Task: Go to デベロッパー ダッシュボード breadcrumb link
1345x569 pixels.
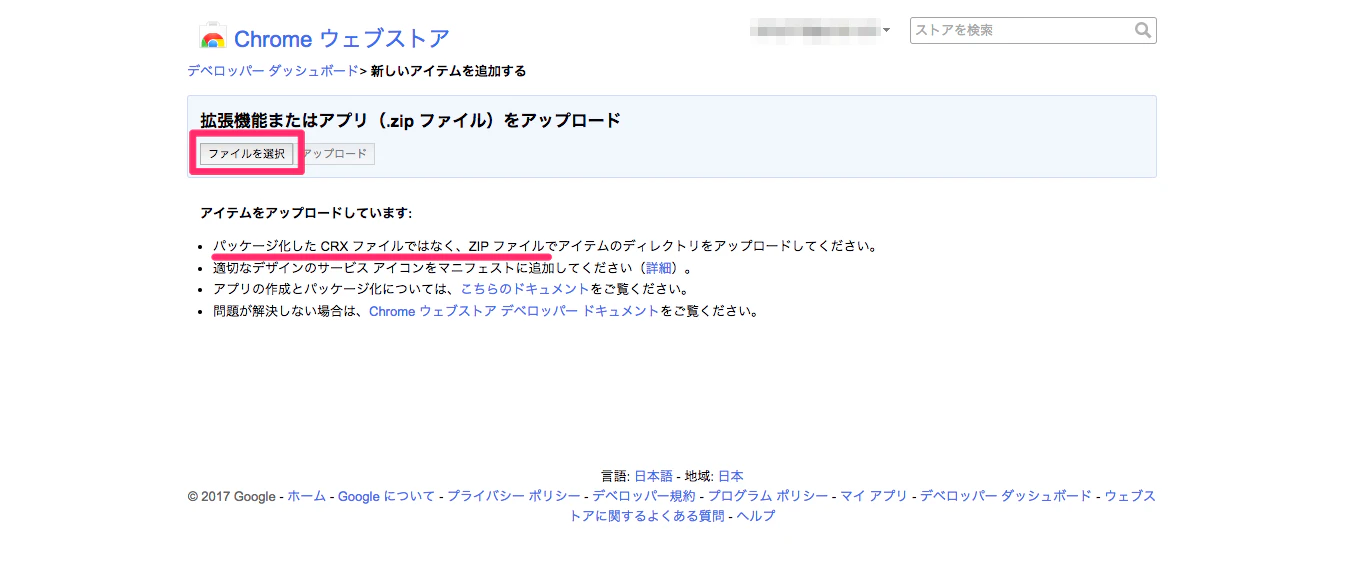Action: (273, 71)
